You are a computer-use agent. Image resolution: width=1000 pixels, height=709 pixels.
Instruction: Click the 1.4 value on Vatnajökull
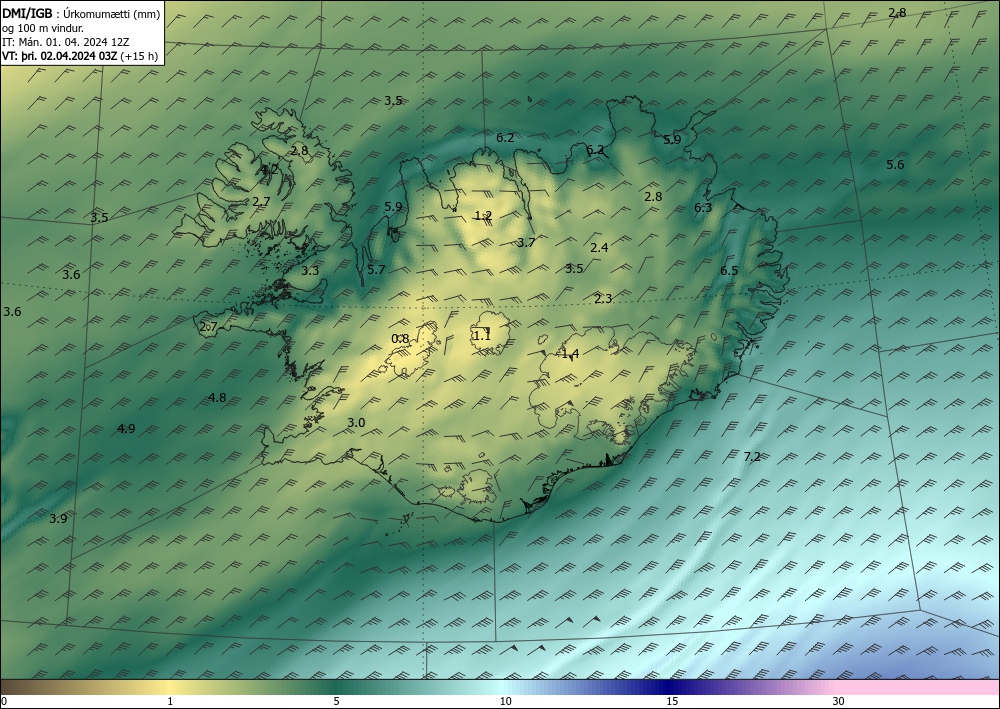click(570, 353)
